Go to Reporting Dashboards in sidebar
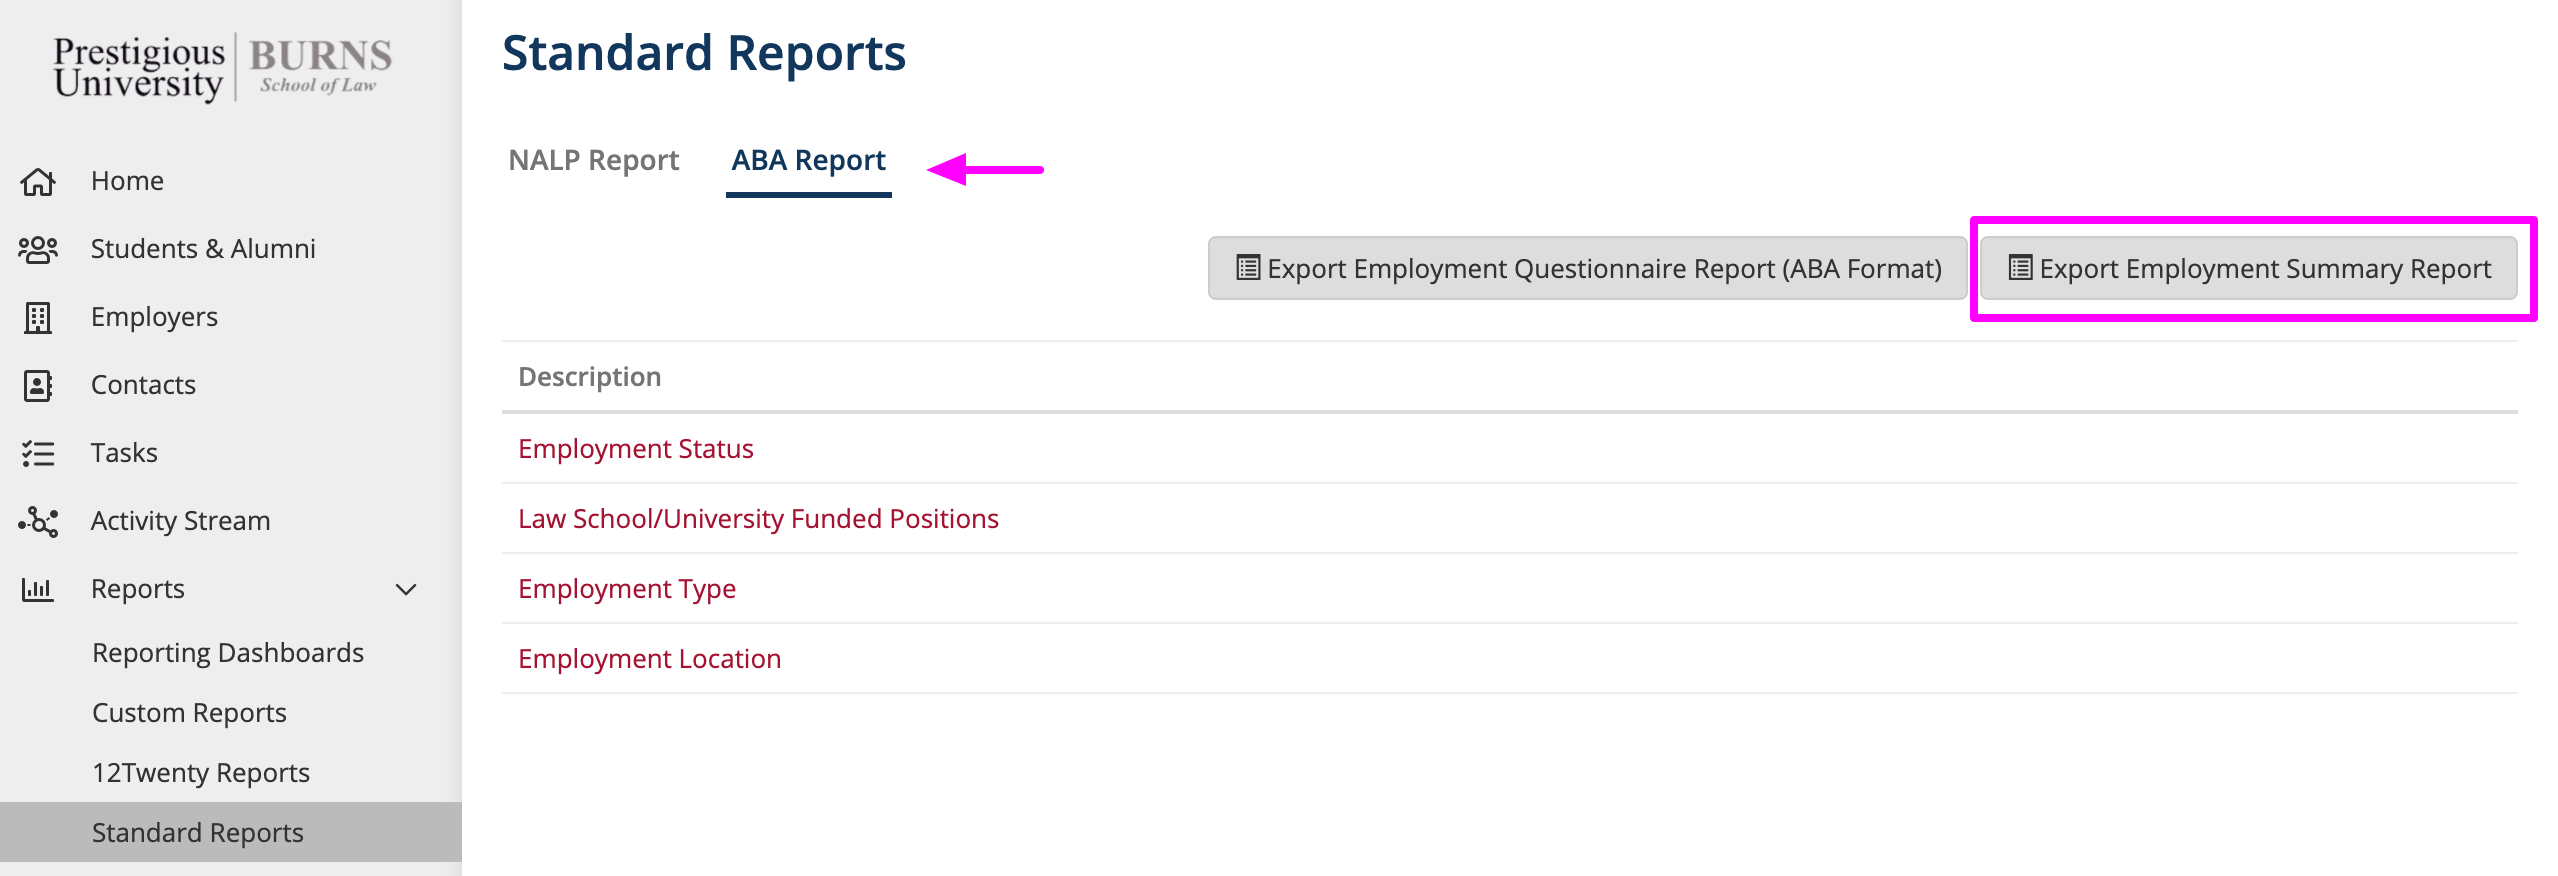The image size is (2558, 876). click(228, 653)
